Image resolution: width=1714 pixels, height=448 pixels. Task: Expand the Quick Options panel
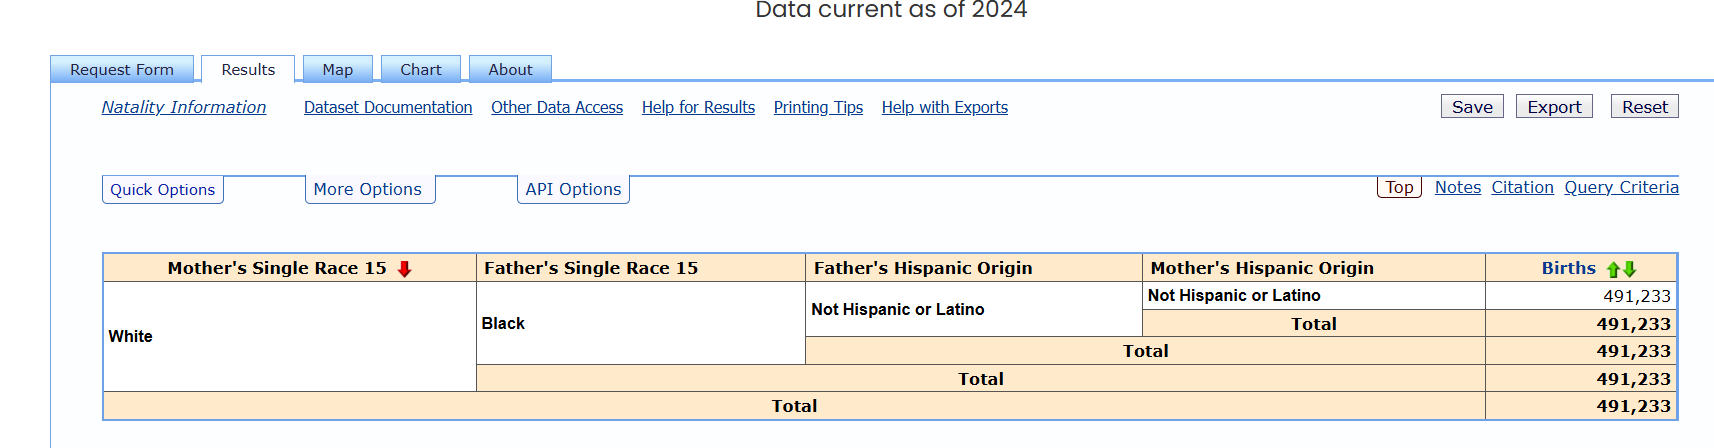pos(162,190)
